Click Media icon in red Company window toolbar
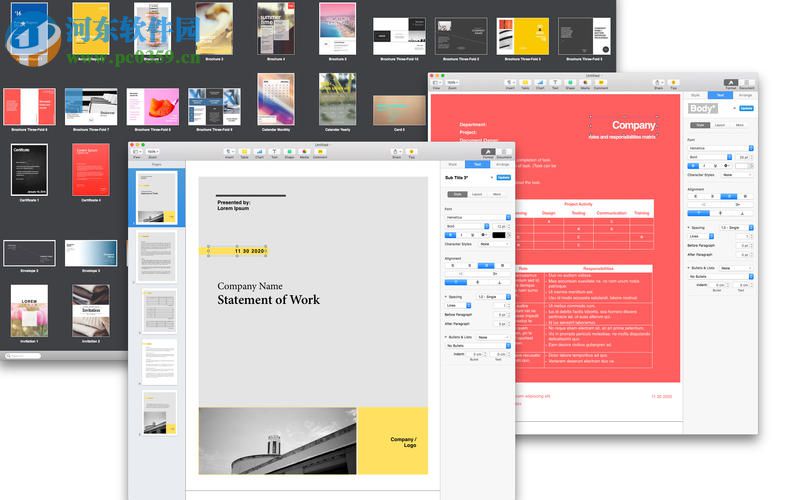 [x=585, y=82]
